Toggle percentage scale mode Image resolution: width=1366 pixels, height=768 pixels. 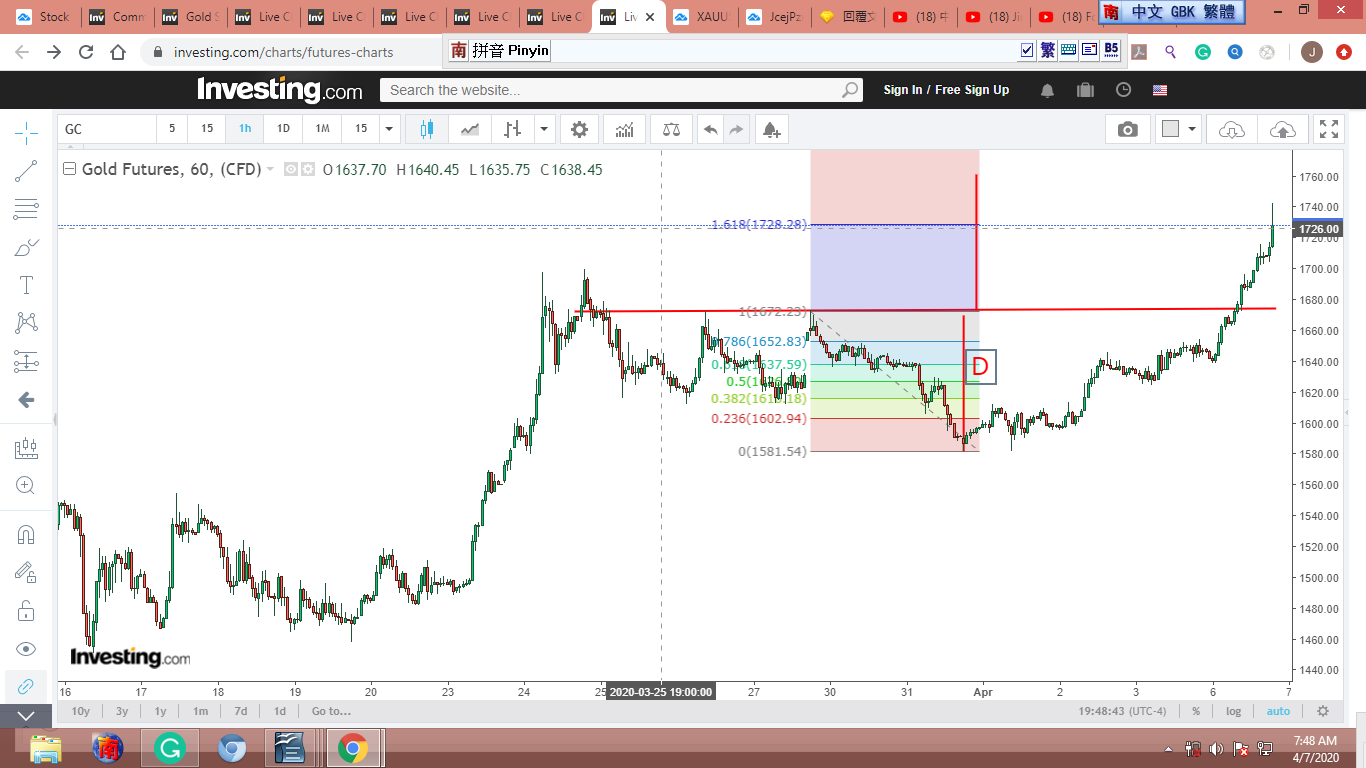tap(1196, 711)
